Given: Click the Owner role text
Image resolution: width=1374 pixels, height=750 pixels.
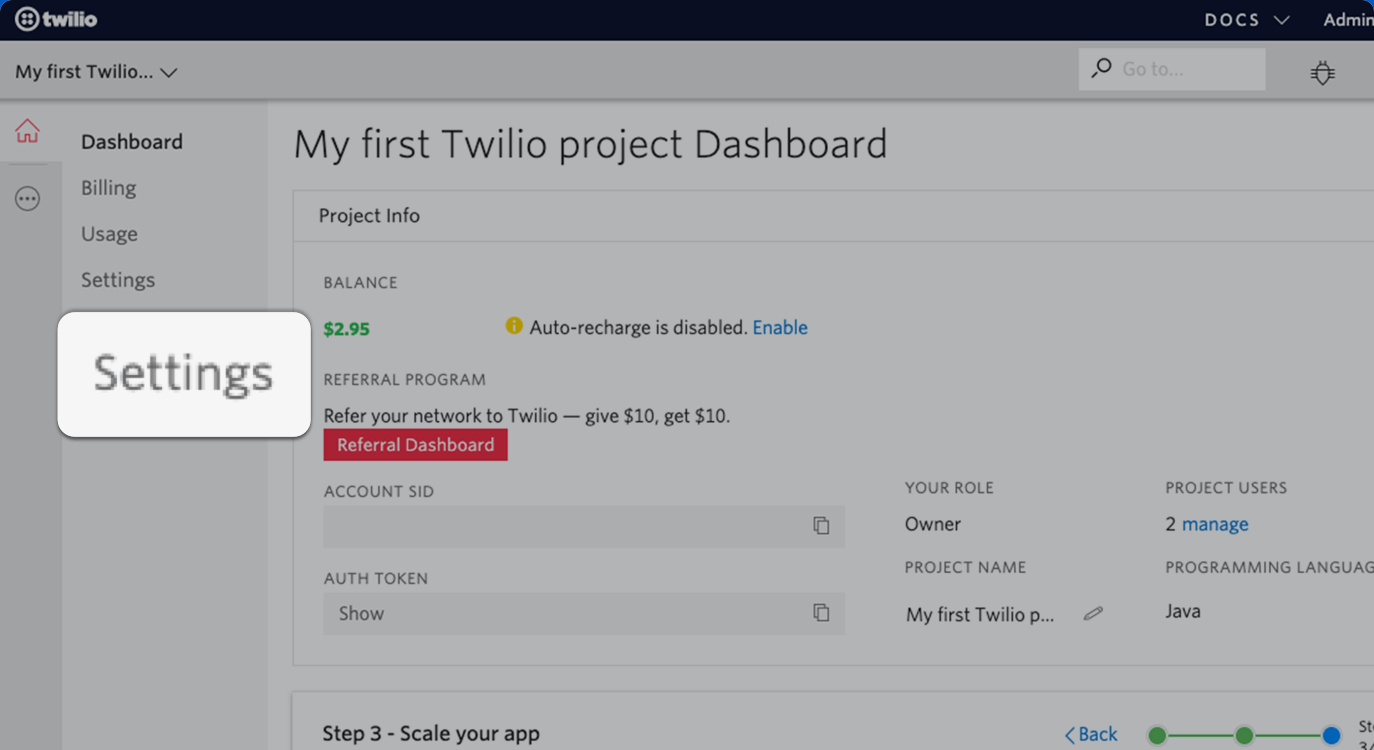Looking at the screenshot, I should click(x=932, y=524).
